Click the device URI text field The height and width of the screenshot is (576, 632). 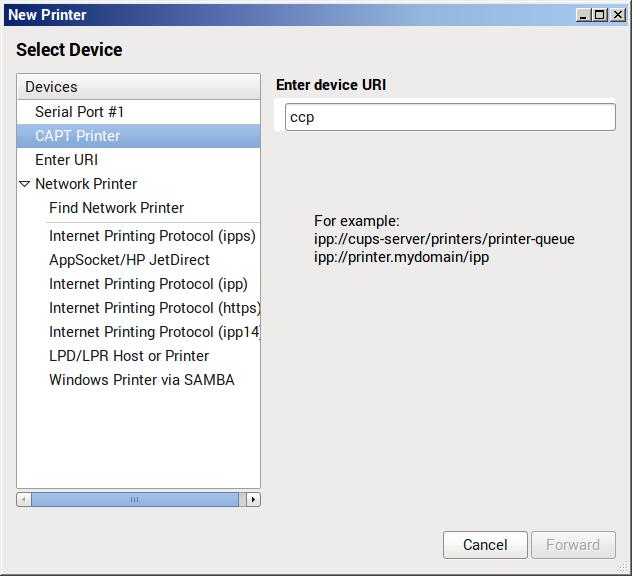449,117
